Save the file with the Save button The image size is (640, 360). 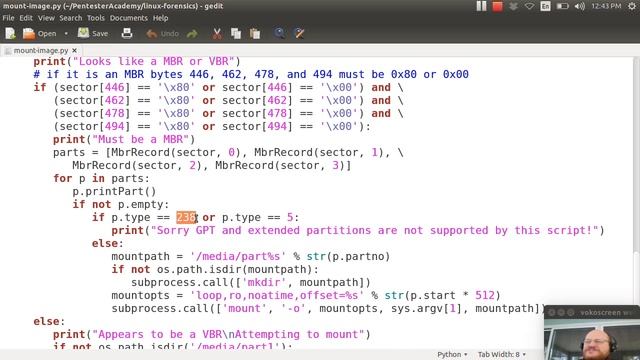pos(93,33)
